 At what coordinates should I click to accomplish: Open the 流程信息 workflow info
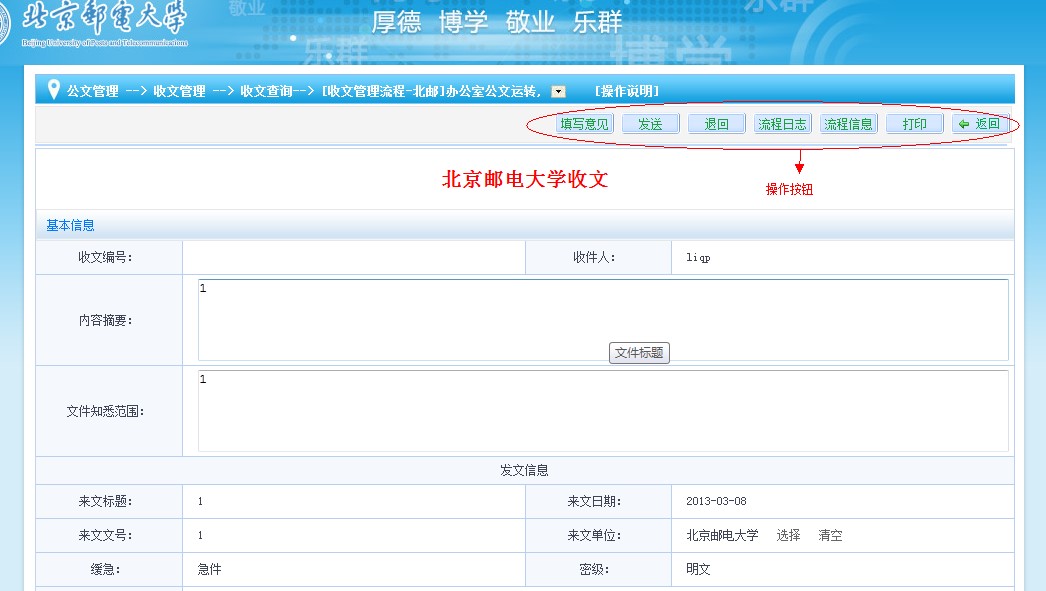[849, 124]
